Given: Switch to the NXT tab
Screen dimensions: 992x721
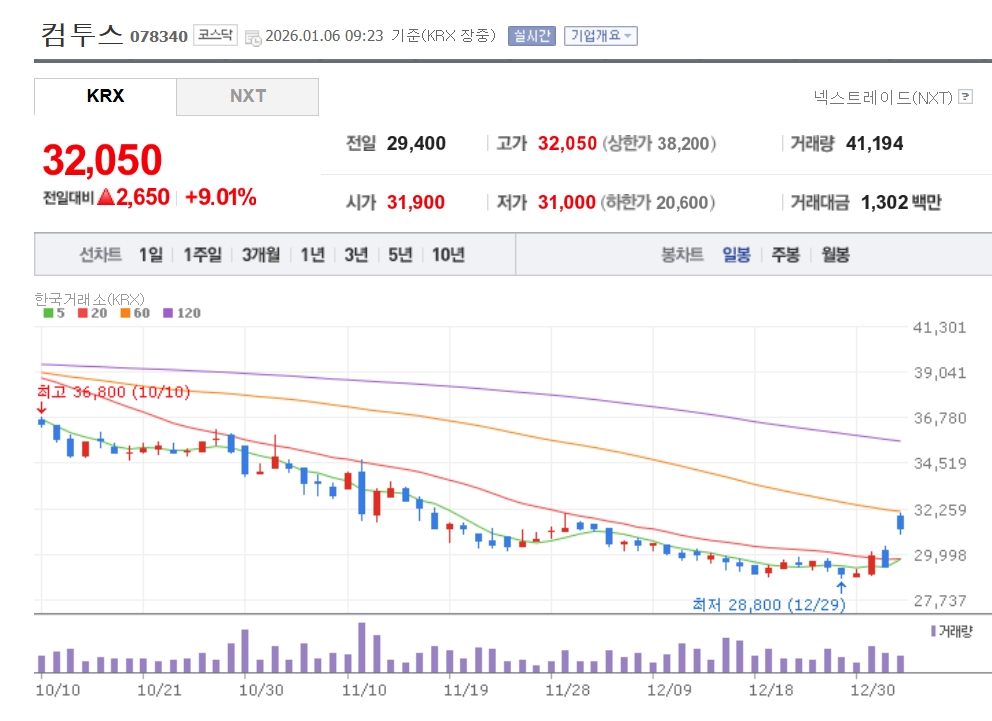Looking at the screenshot, I should (247, 97).
